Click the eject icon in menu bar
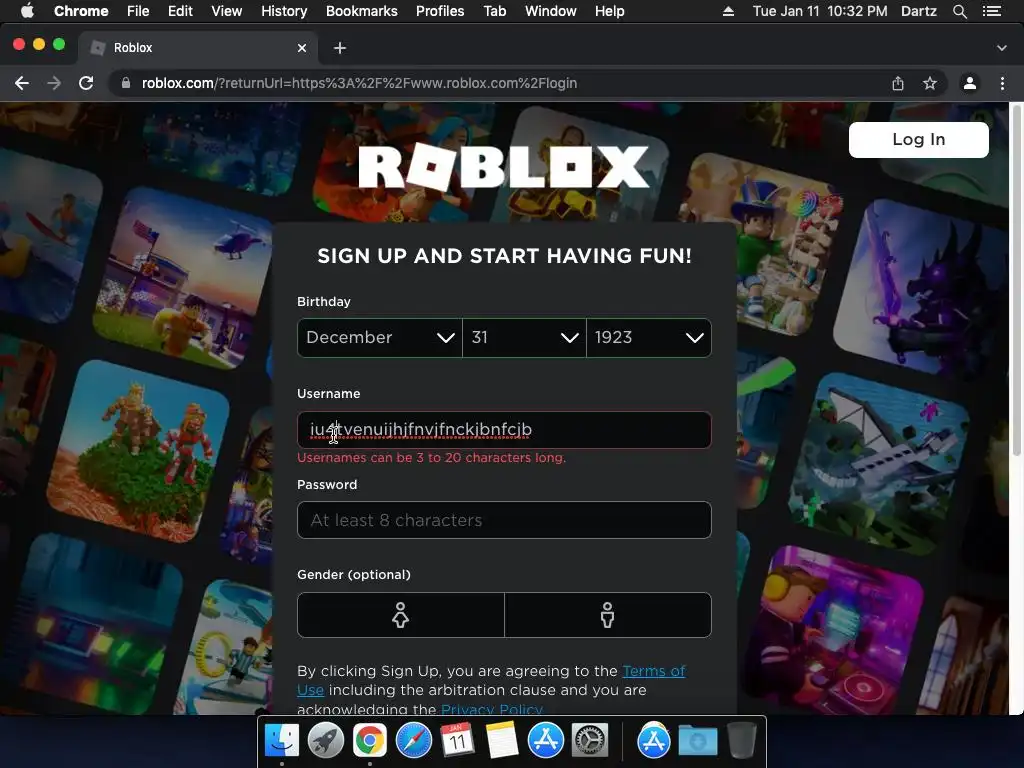The width and height of the screenshot is (1024, 768). pyautogui.click(x=728, y=11)
